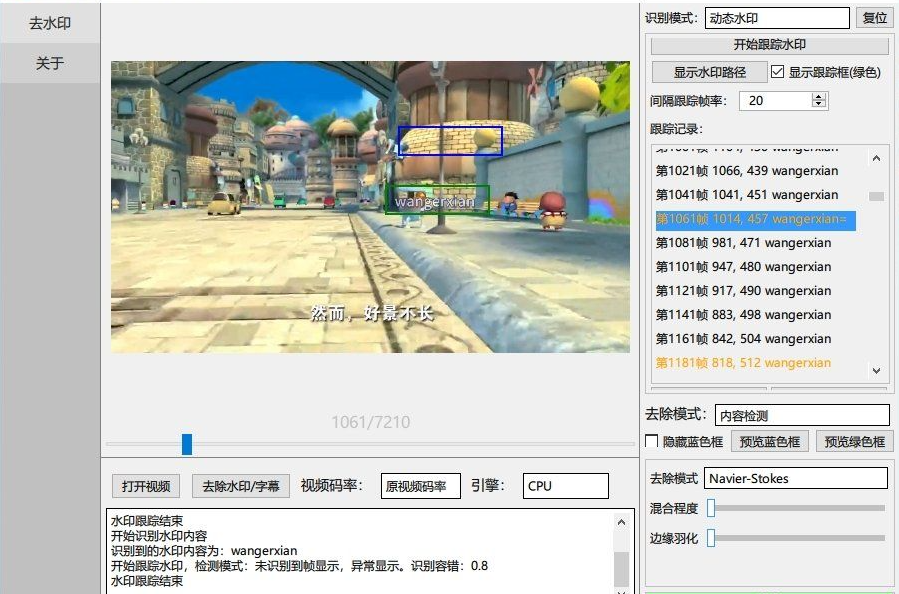Viewport: 899px width, 594px height.
Task: Increase 间隔跟踪帧率 with the up arrow
Action: click(819, 97)
